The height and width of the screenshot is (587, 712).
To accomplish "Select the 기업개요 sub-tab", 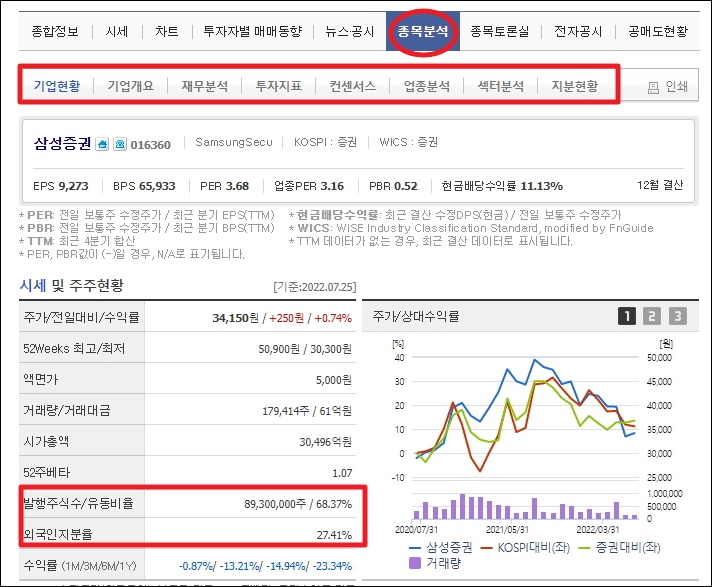I will 131,86.
